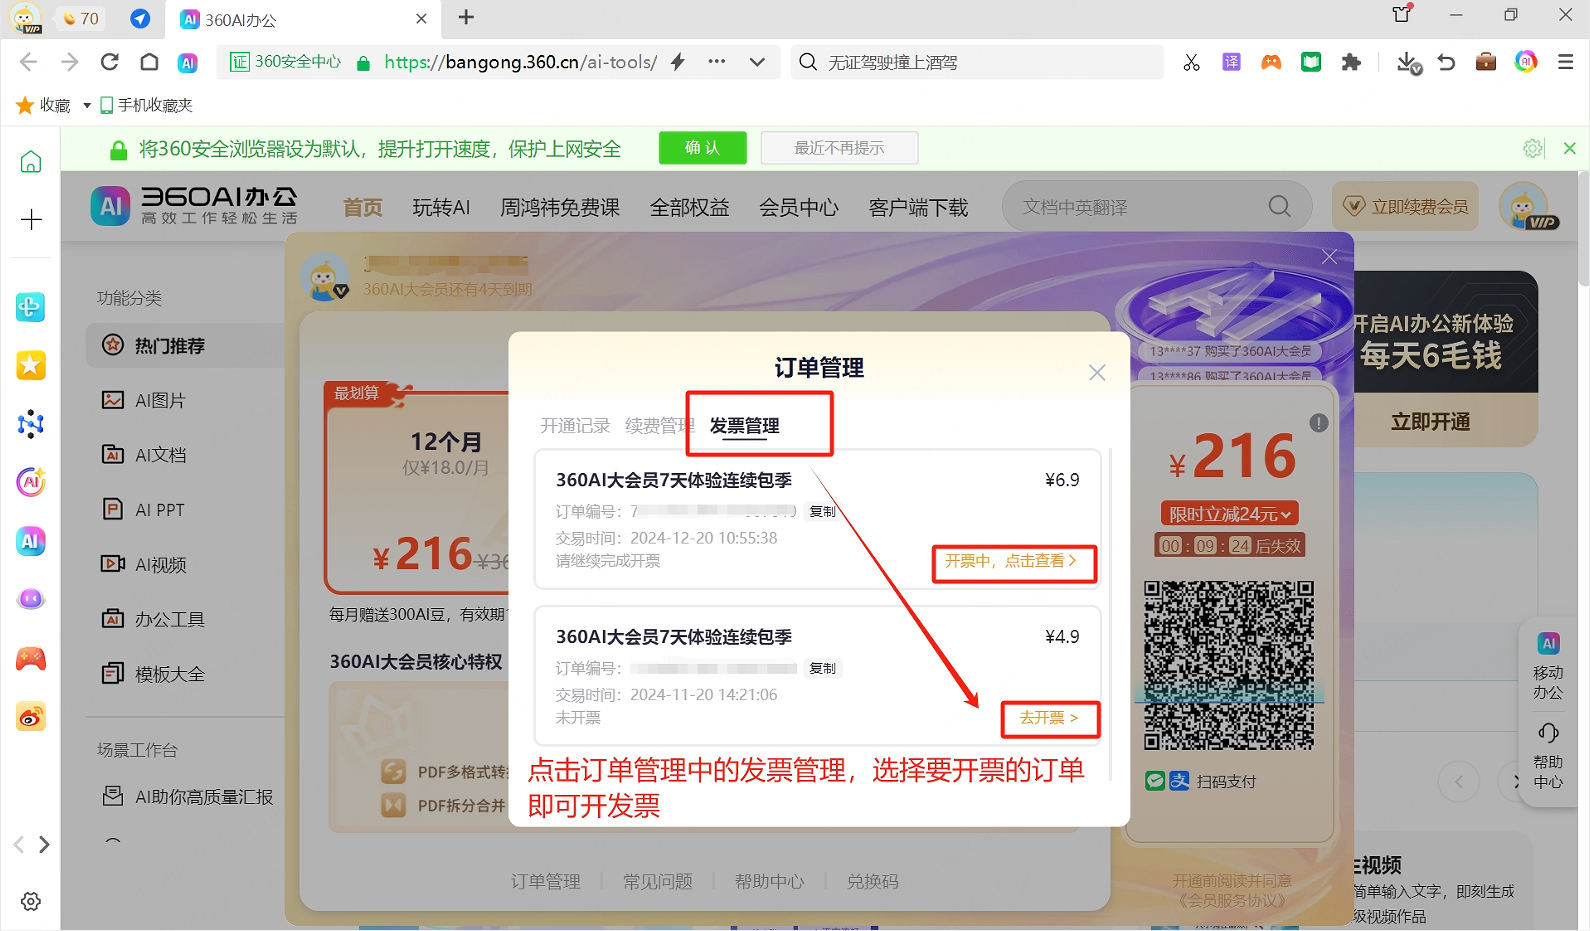Open the red gamepad sidebar icon
Screen dimensions: 1590x931
click(x=31, y=658)
